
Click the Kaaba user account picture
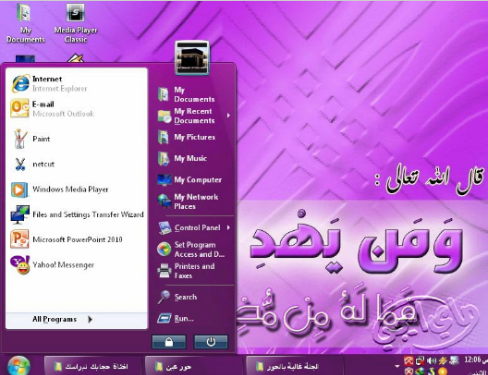pyautogui.click(x=192, y=58)
